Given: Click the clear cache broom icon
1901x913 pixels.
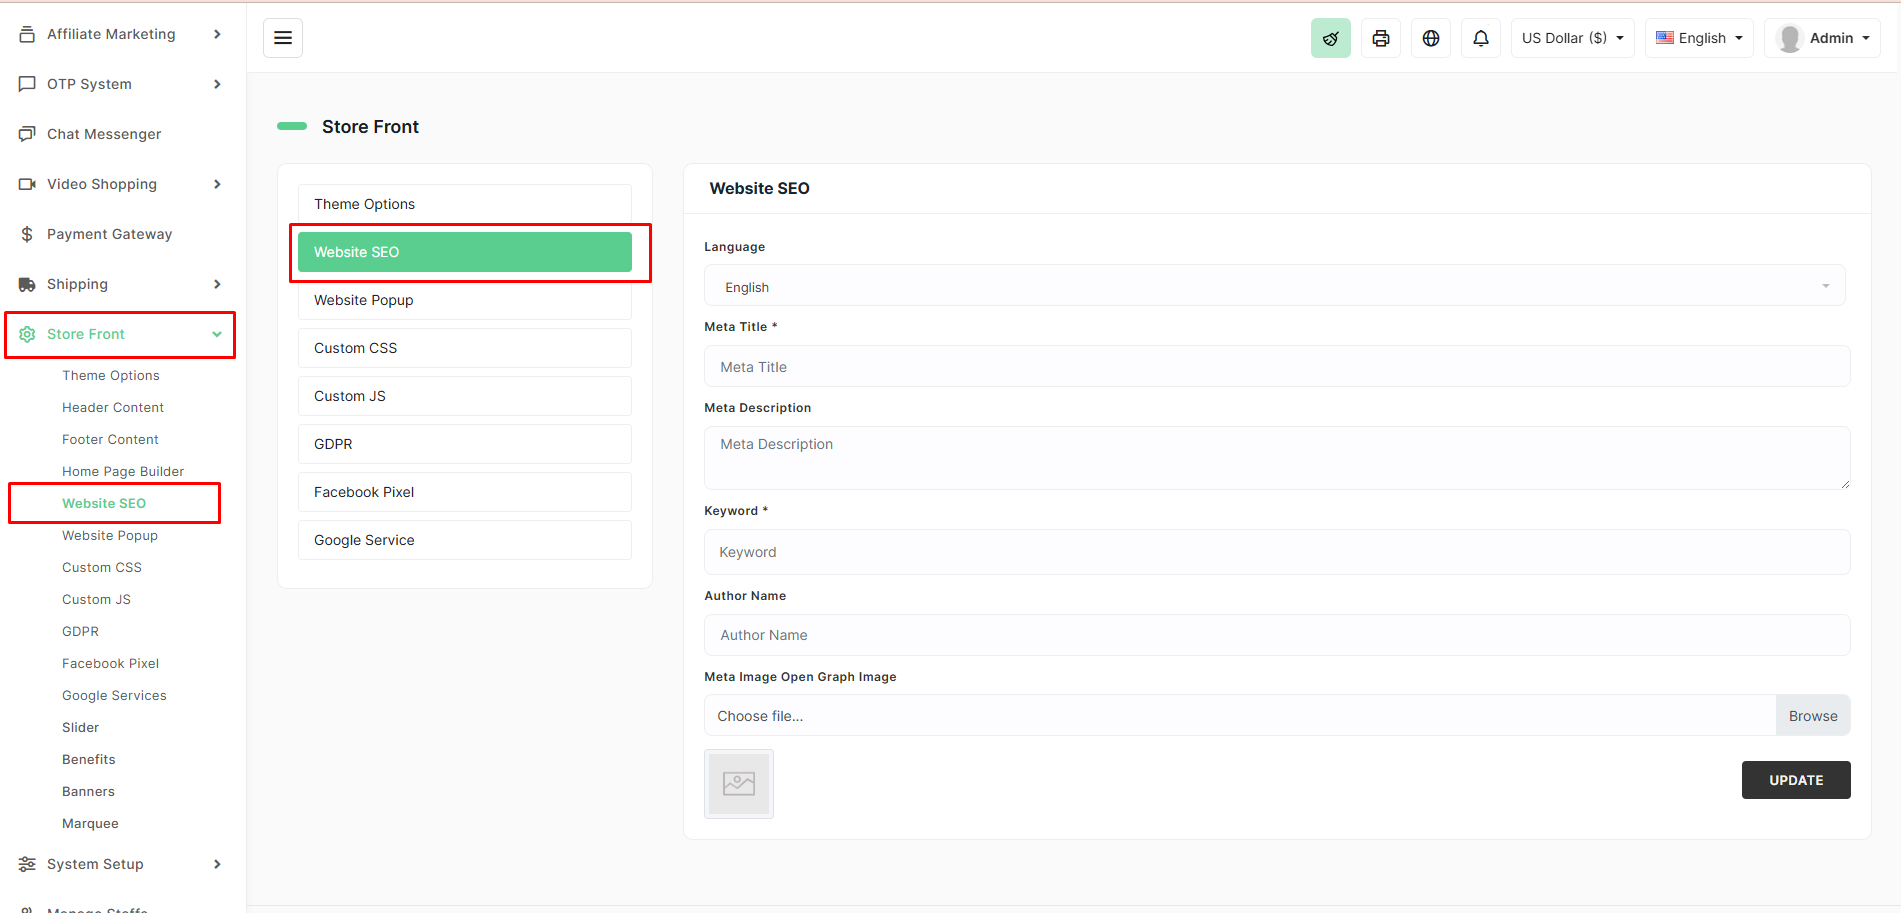Looking at the screenshot, I should [1330, 37].
